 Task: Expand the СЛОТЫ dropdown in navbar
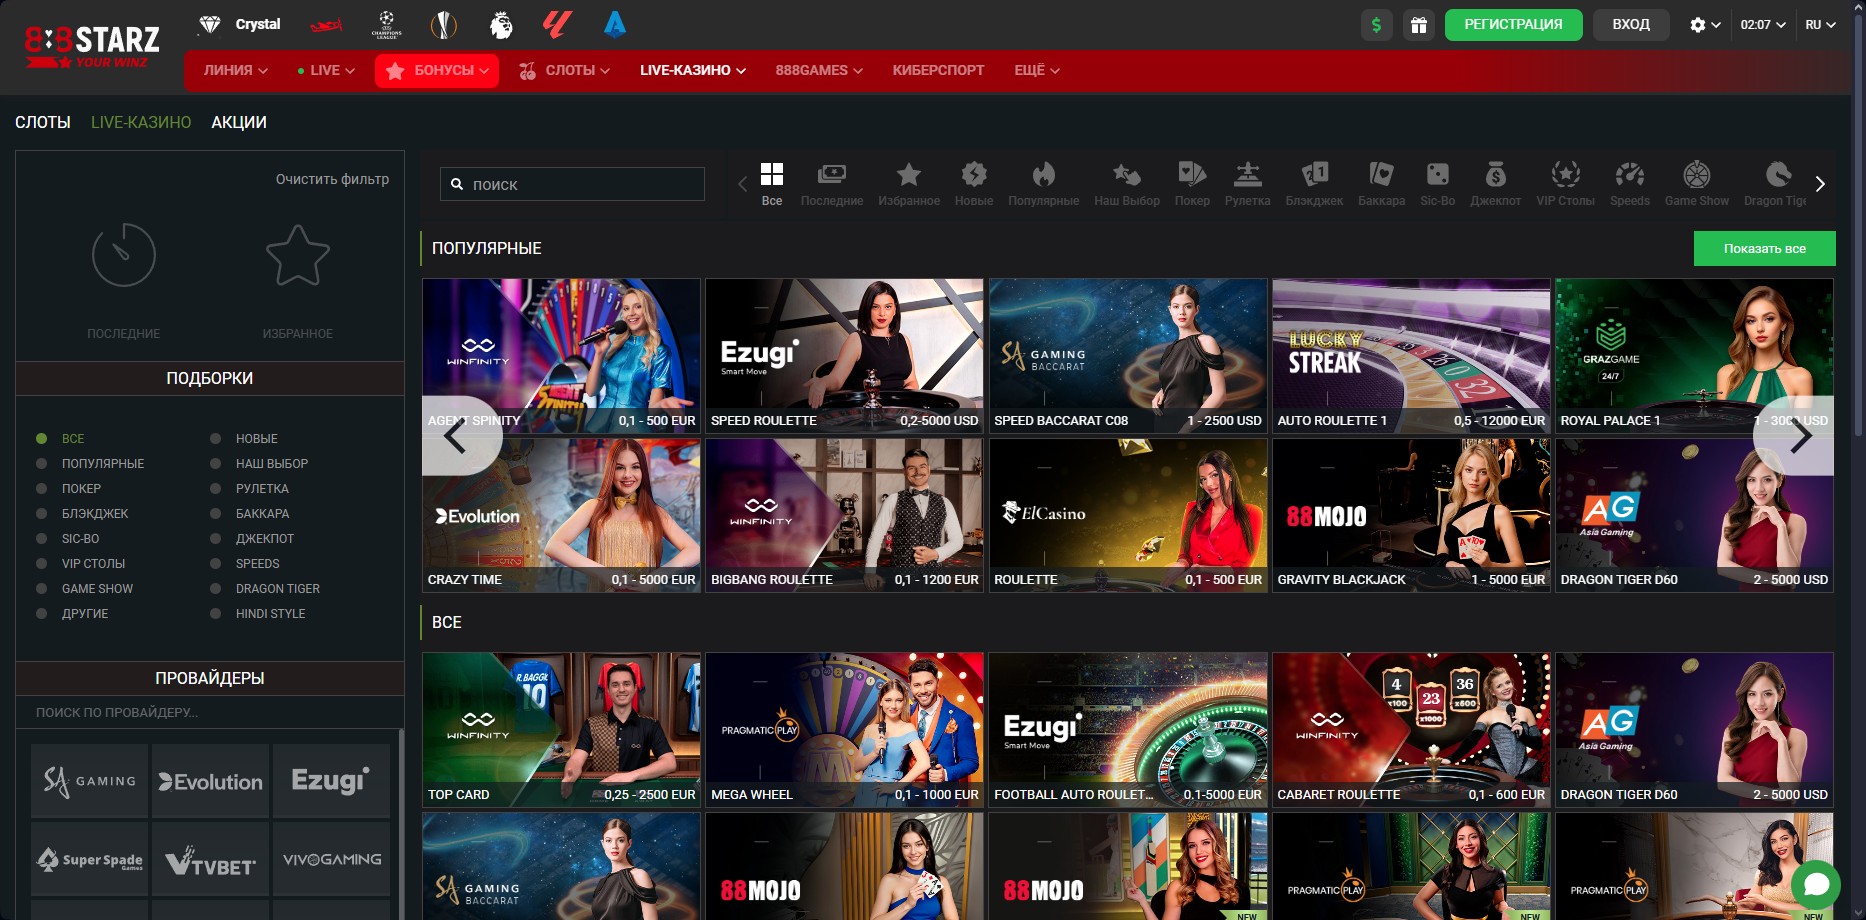[x=564, y=70]
